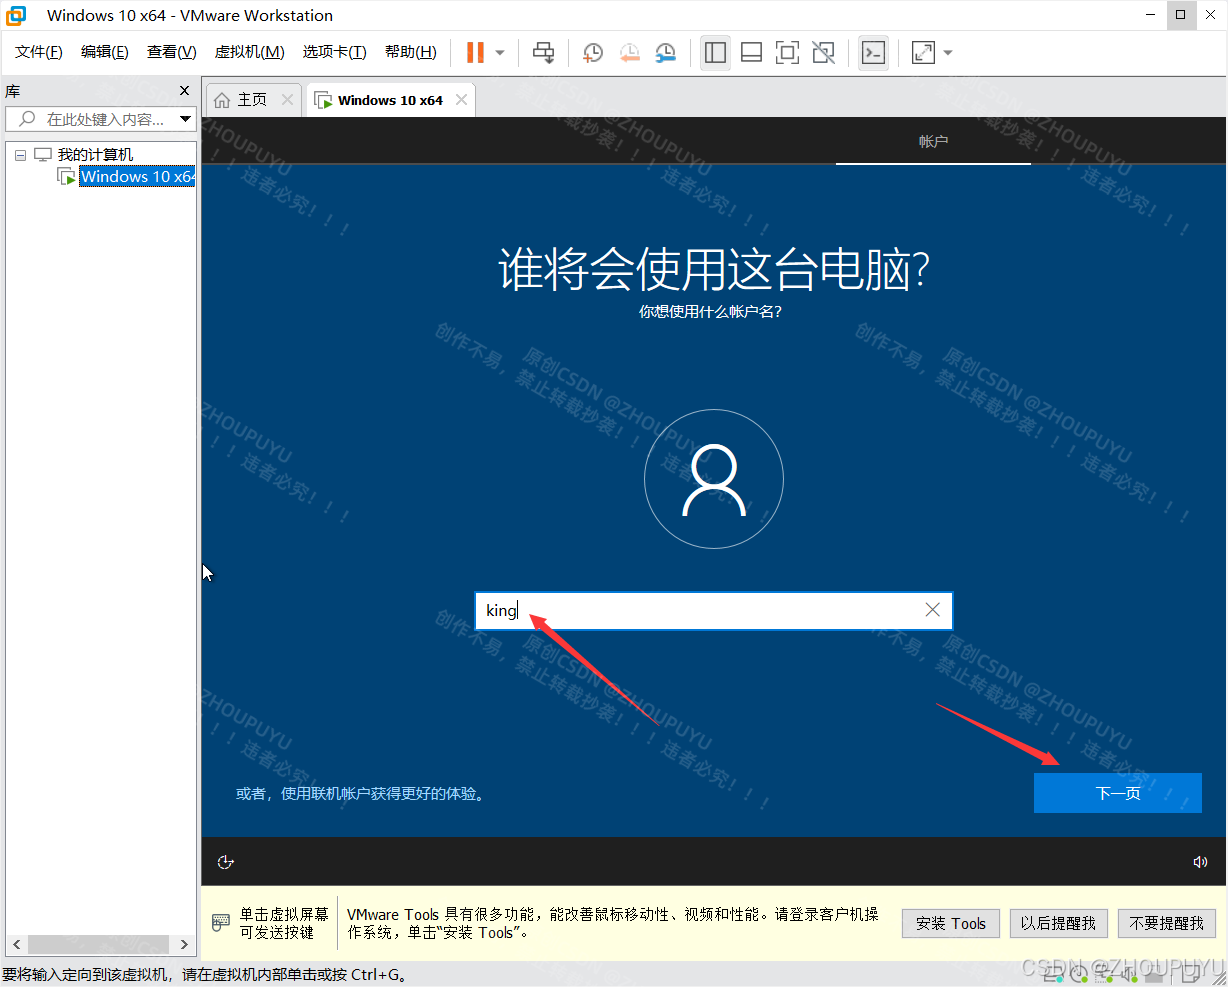Viewport: 1228px width, 987px height.
Task: Click the library horizontal scrollbar thumb
Action: tap(97, 944)
